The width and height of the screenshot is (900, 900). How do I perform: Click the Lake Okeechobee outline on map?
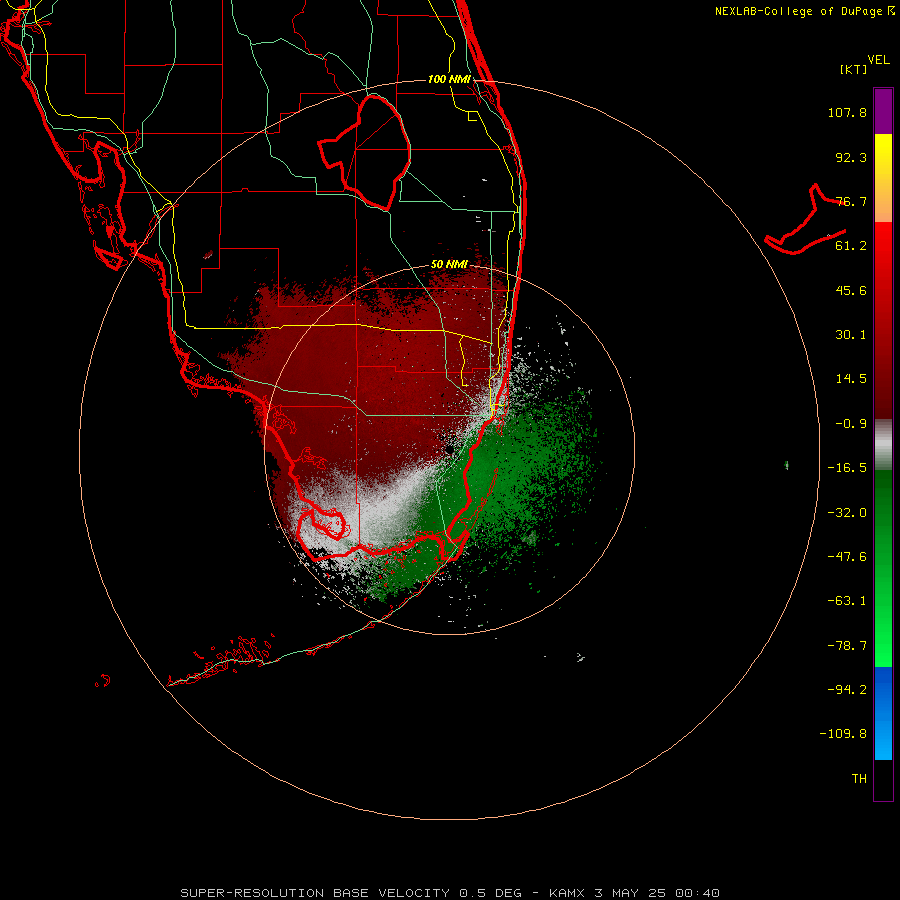[x=365, y=152]
